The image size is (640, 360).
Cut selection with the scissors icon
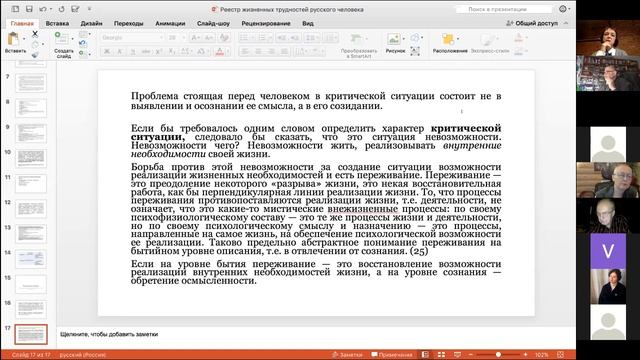tap(35, 34)
